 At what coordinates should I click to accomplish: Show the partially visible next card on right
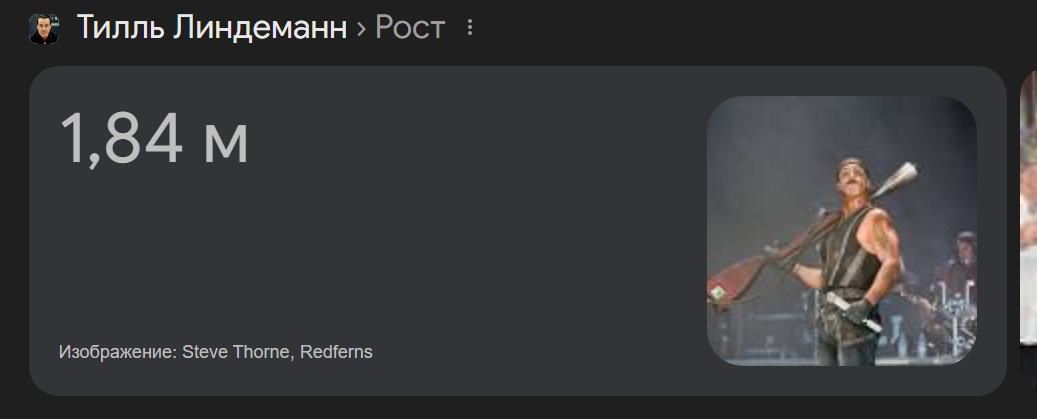pyautogui.click(x=1028, y=208)
